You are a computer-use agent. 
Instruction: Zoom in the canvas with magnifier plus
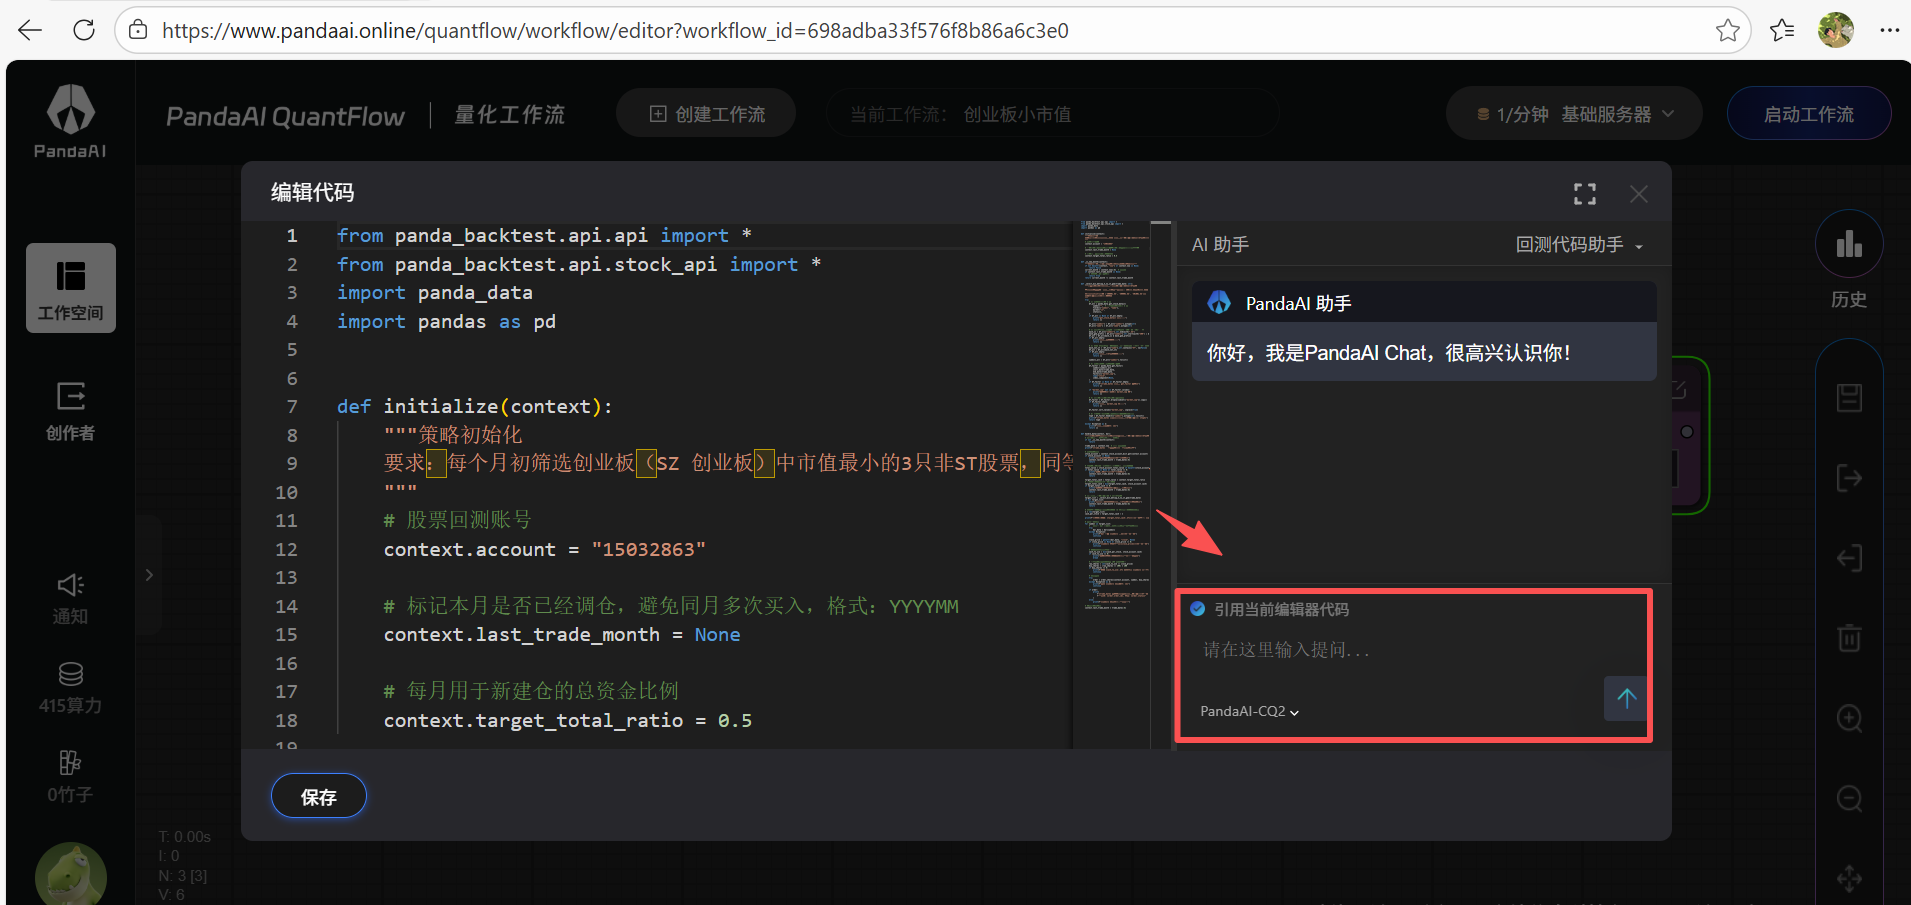(1849, 718)
